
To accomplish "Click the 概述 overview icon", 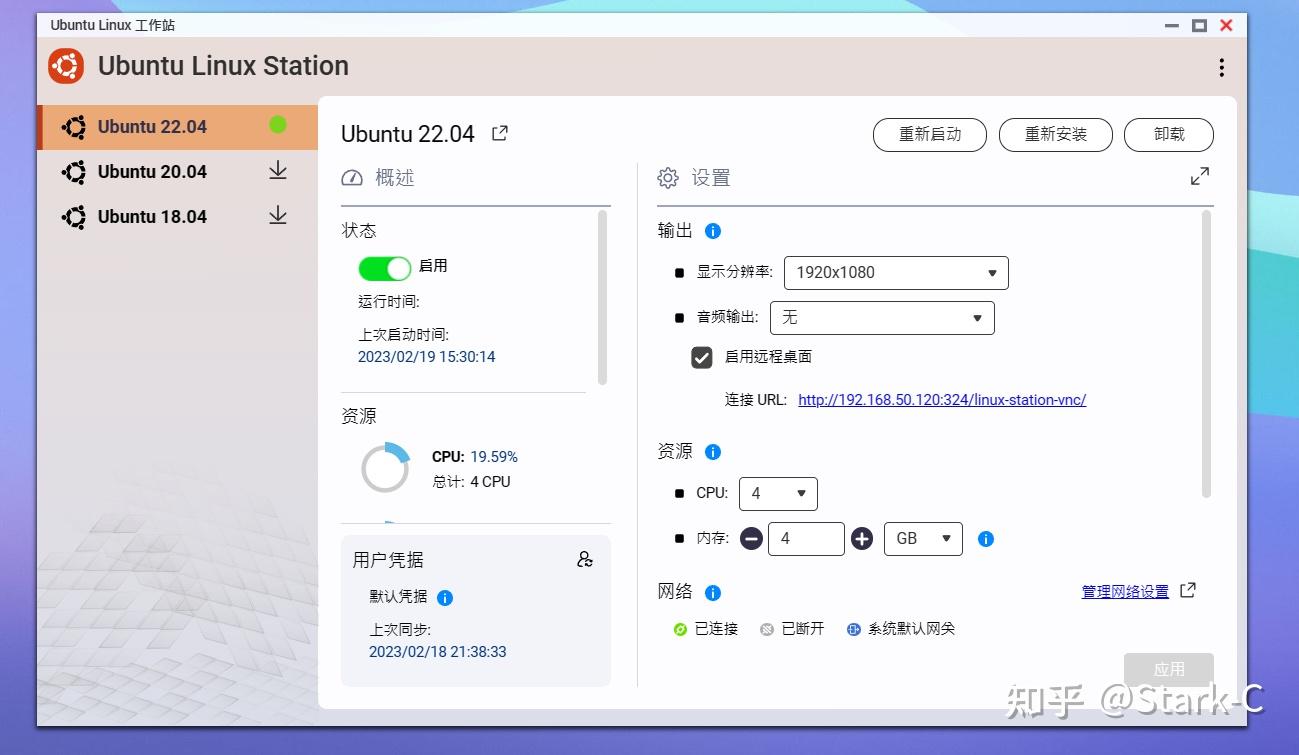I will (352, 177).
